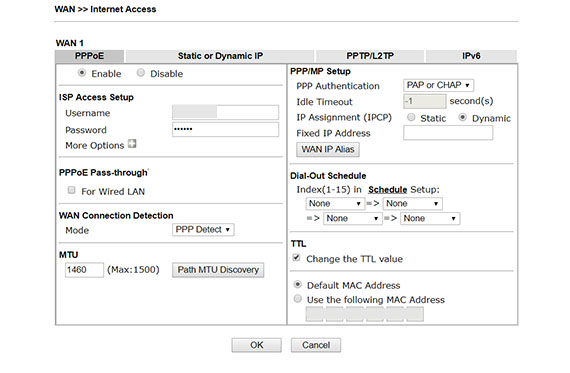The height and width of the screenshot is (373, 570).
Task: Select Default MAC Address option
Action: [x=298, y=284]
